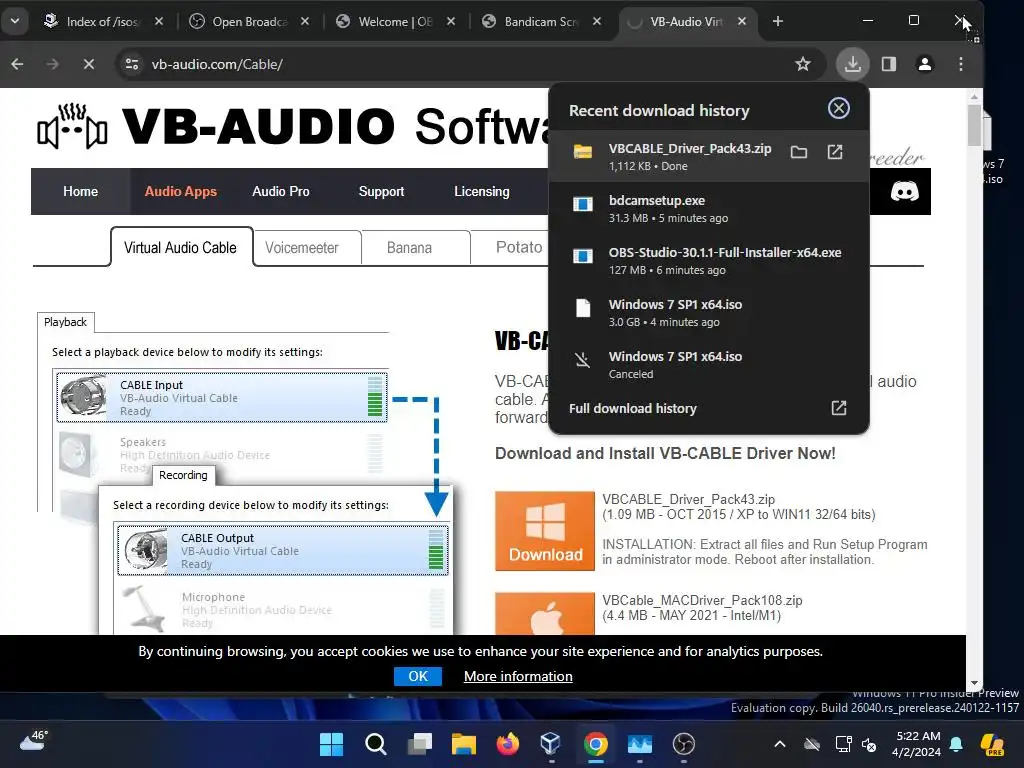Open Task View in taskbar
The image size is (1024, 768).
[420, 744]
